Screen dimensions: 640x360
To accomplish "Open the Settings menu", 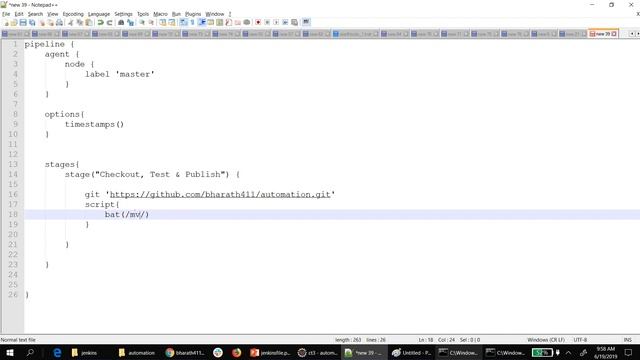I will pos(123,14).
